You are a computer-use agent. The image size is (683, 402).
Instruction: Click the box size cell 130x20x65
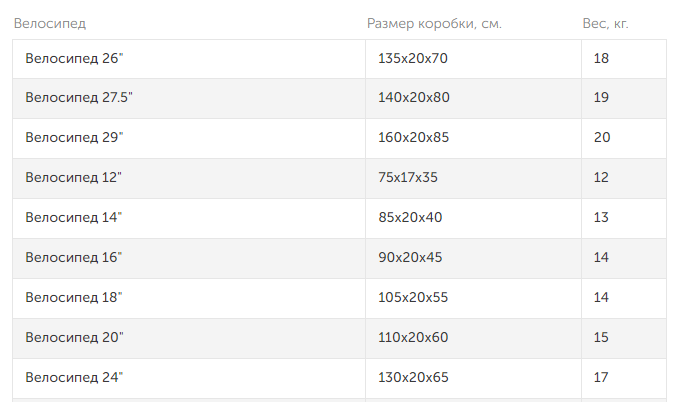[x=413, y=377]
